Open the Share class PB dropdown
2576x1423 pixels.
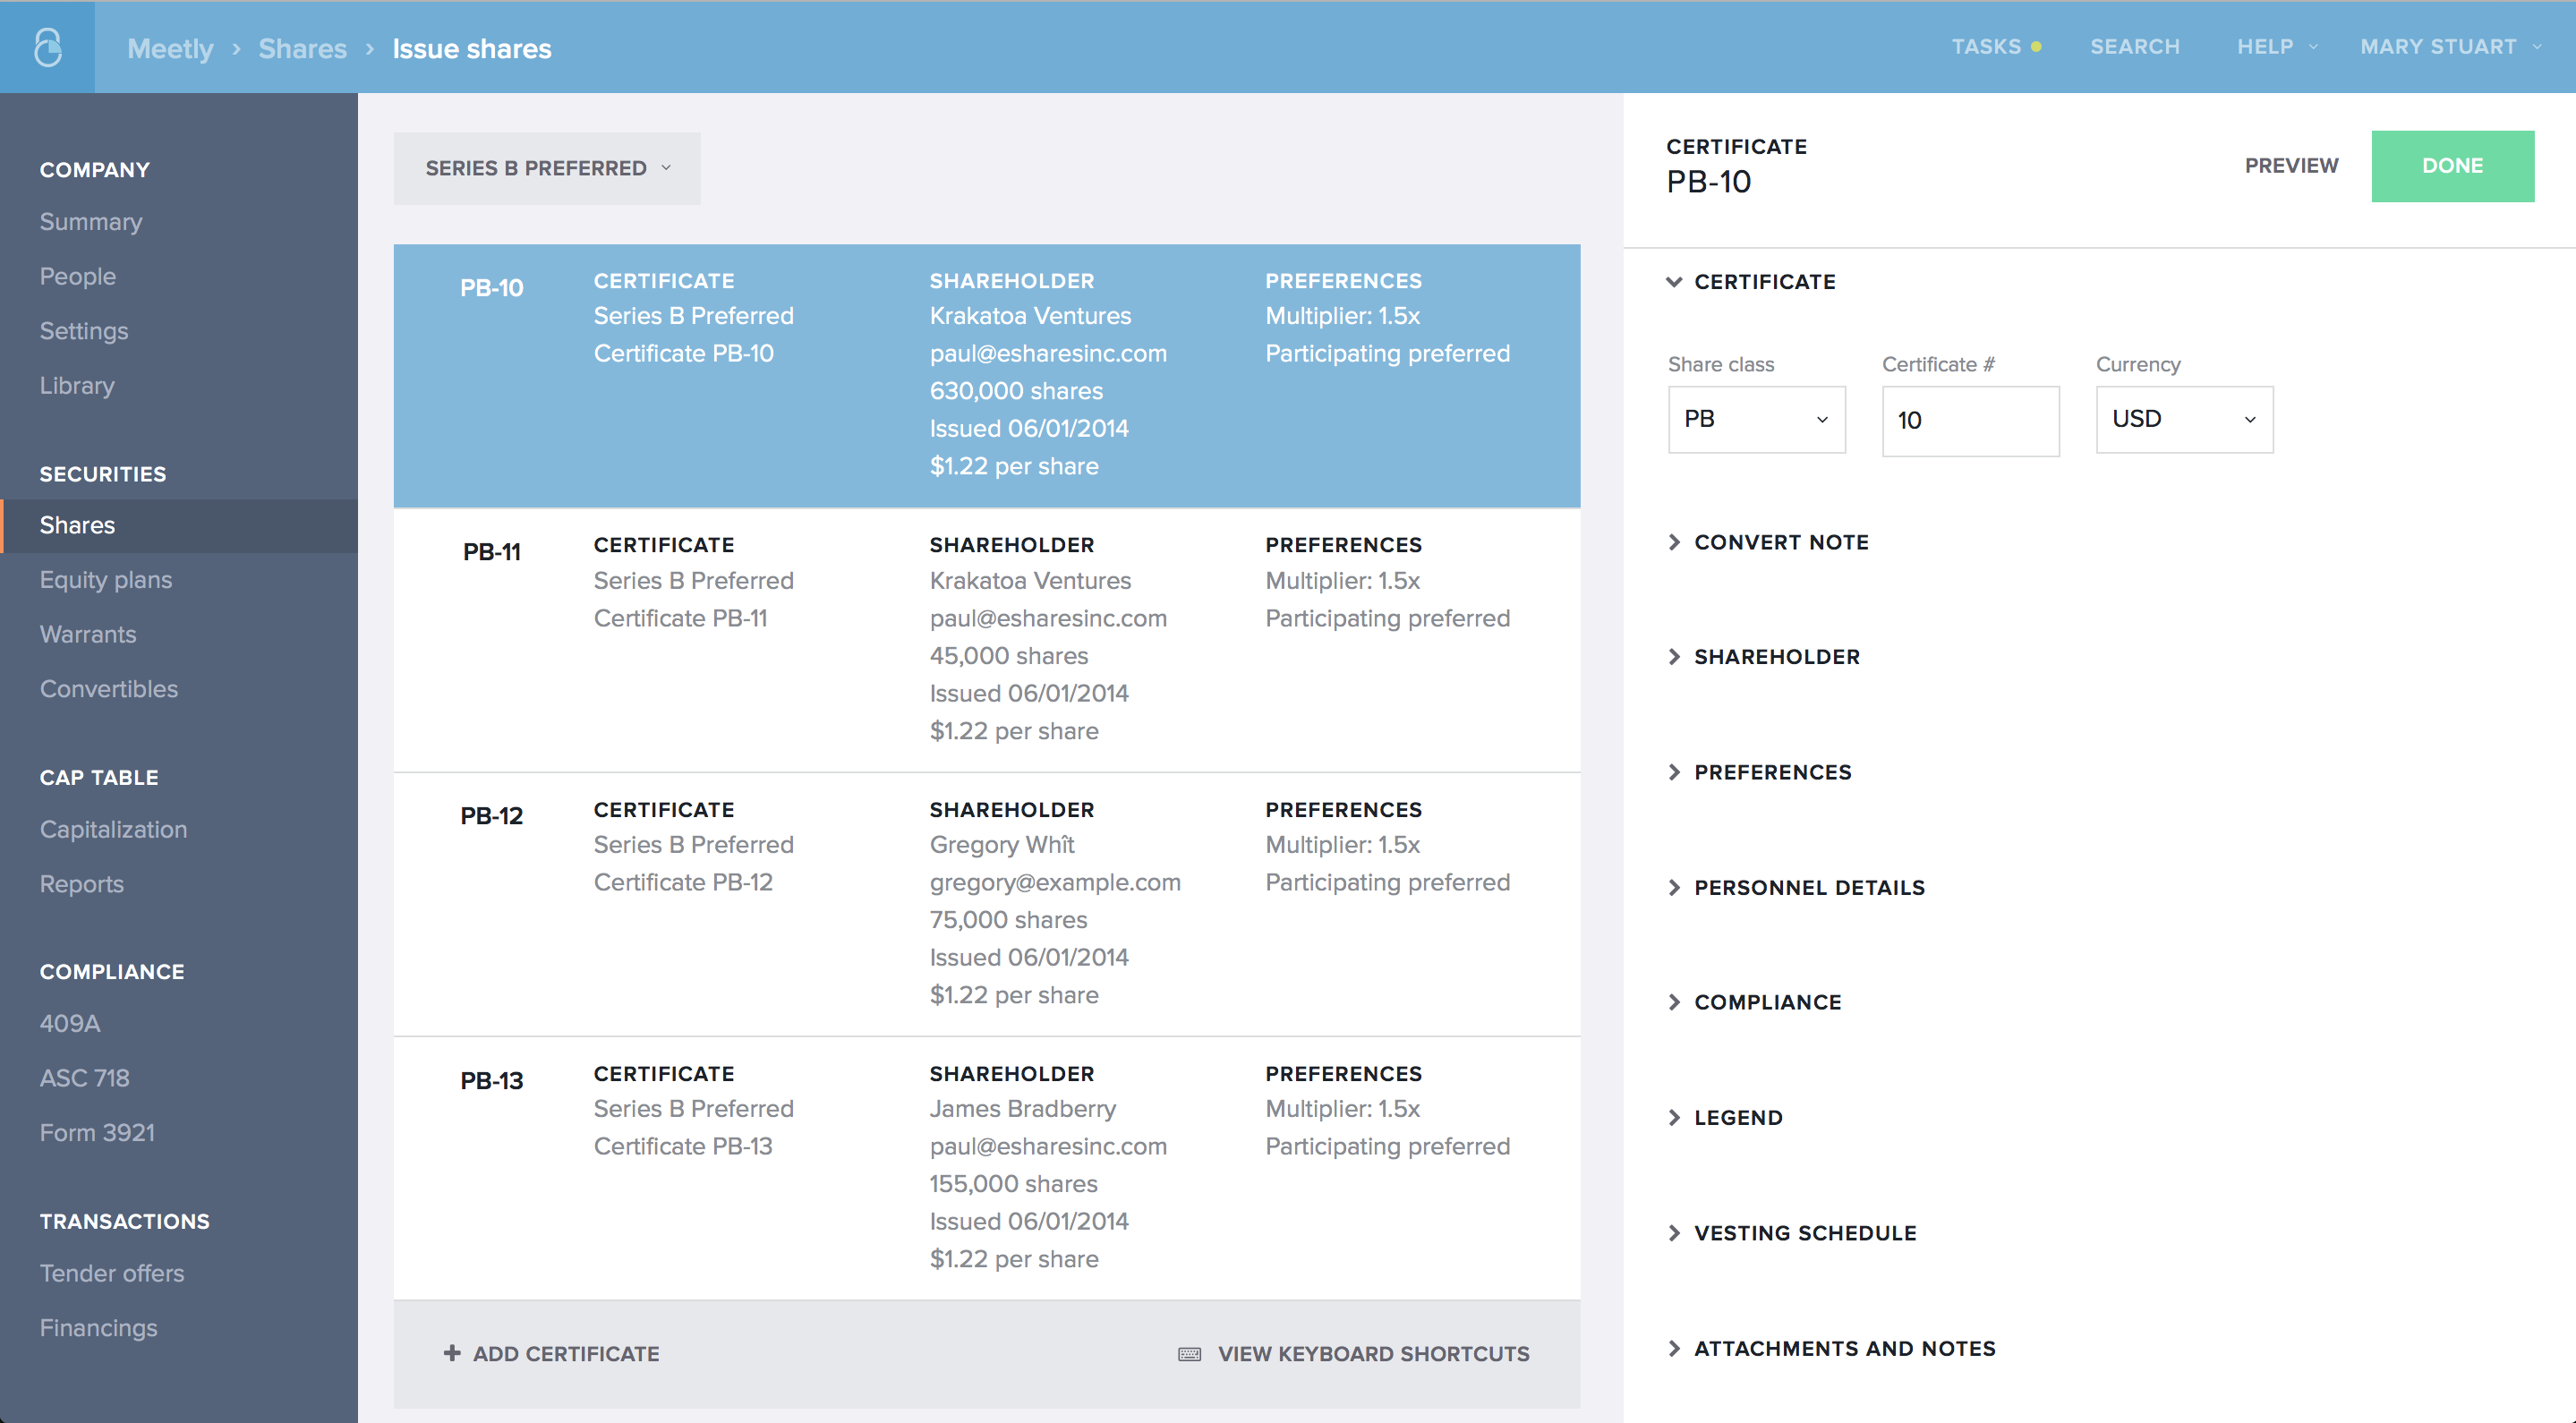[x=1756, y=420]
